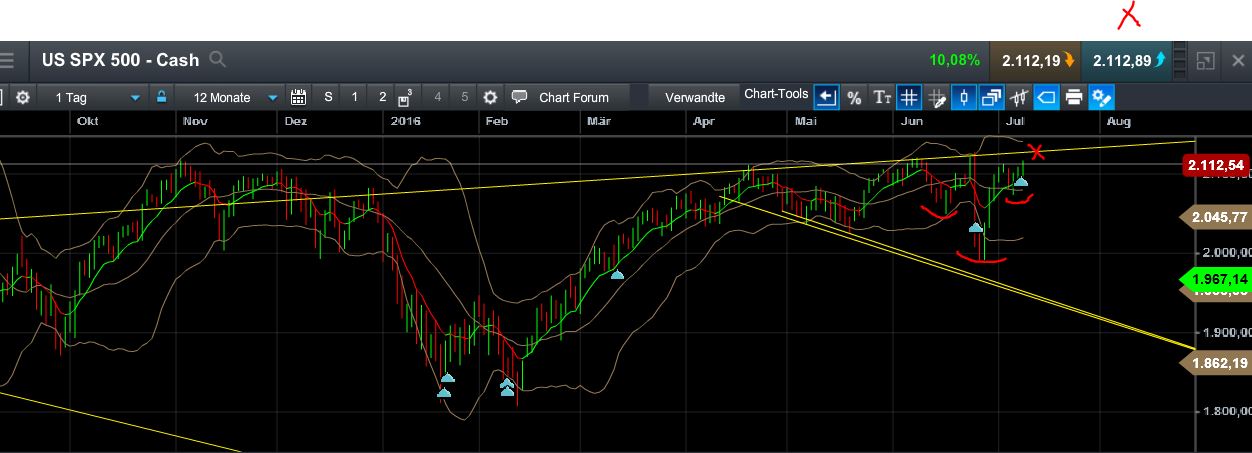1252x453 pixels.
Task: Load chart layout 2
Action: [x=381, y=97]
